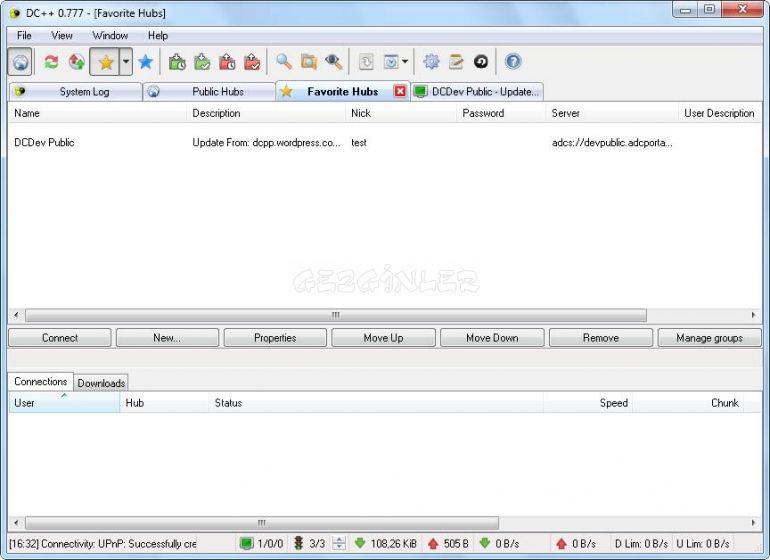
Task: Click the Speed column header
Action: pyautogui.click(x=588, y=403)
